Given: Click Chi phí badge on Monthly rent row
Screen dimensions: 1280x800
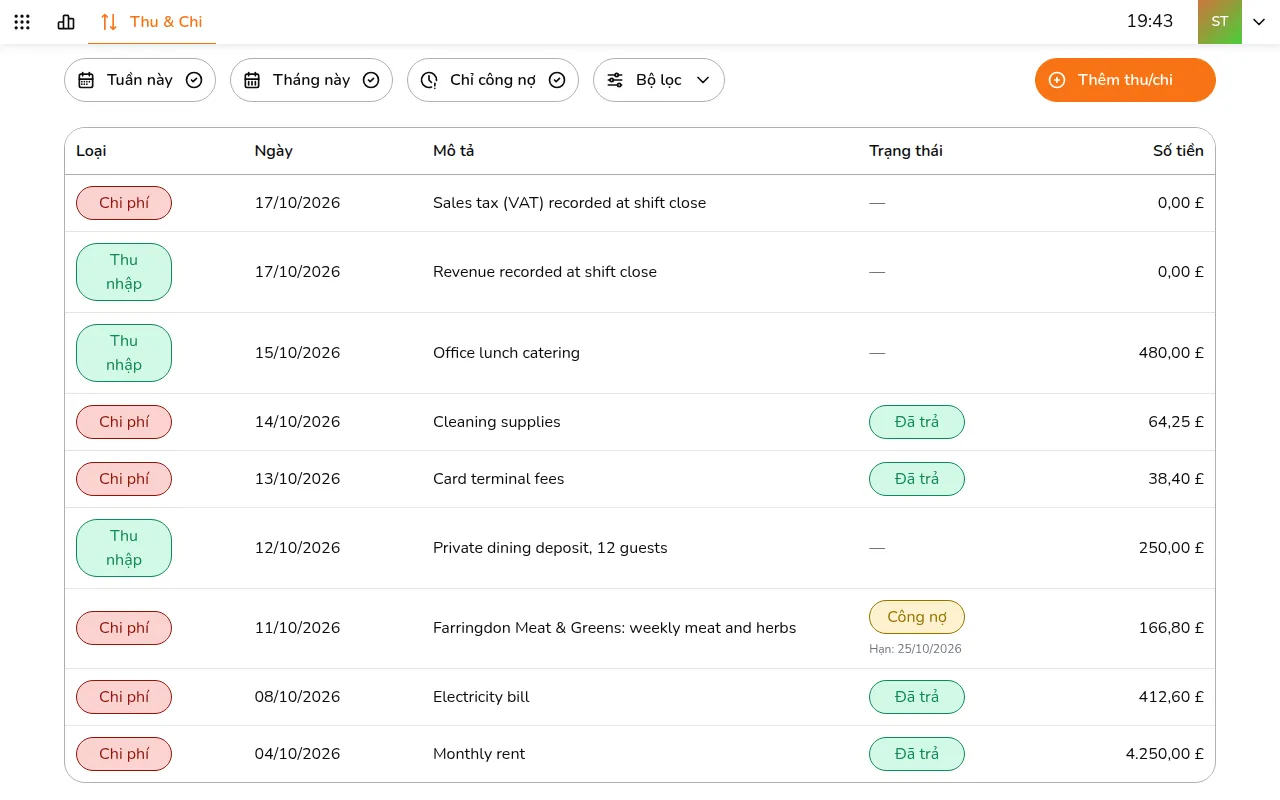Looking at the screenshot, I should tap(124, 754).
